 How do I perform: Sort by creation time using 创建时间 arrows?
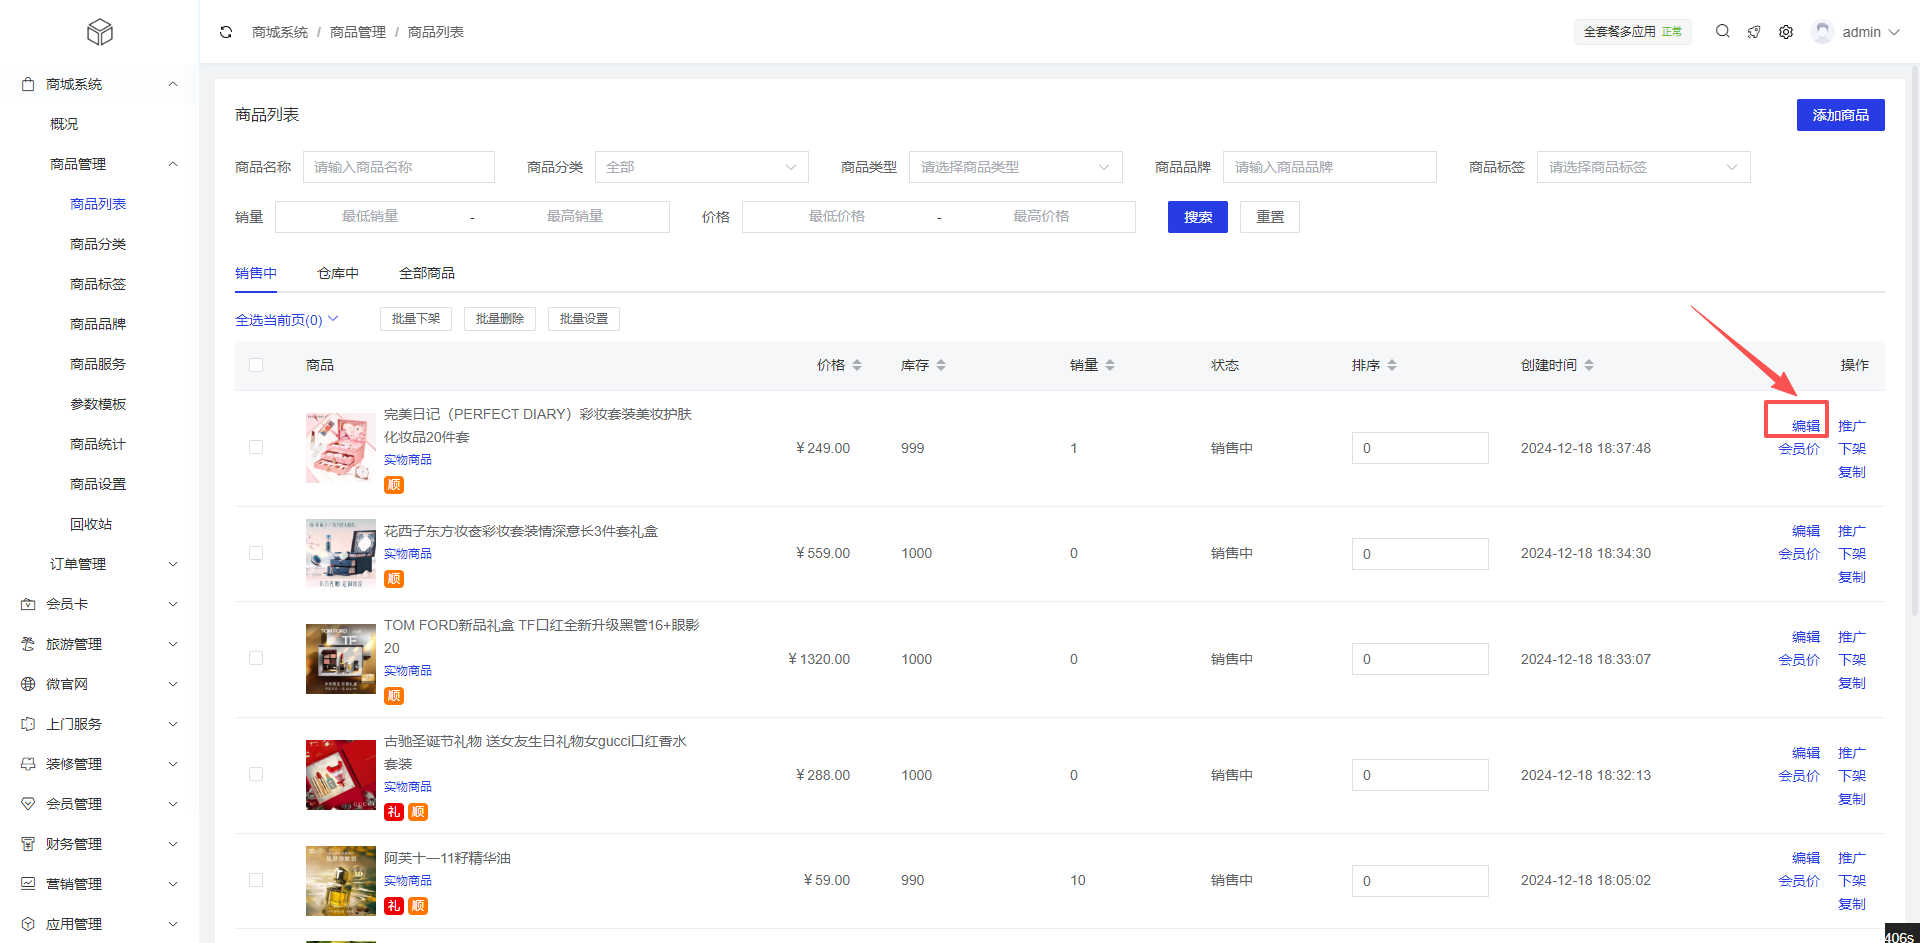1589,366
